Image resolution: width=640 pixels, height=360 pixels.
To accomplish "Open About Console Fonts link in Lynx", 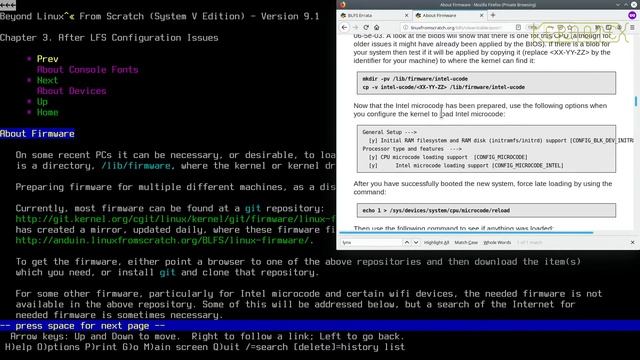I will click(87, 69).
